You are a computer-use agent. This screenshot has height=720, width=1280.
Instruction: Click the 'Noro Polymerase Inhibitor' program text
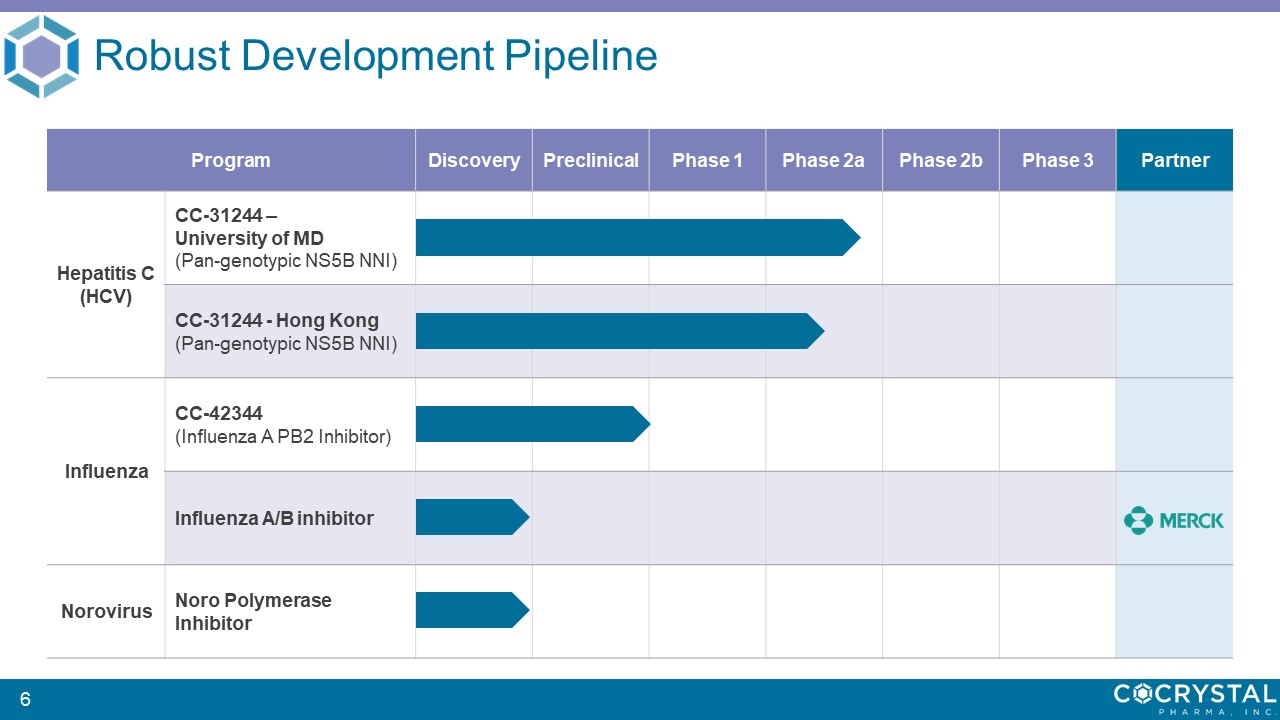(253, 611)
